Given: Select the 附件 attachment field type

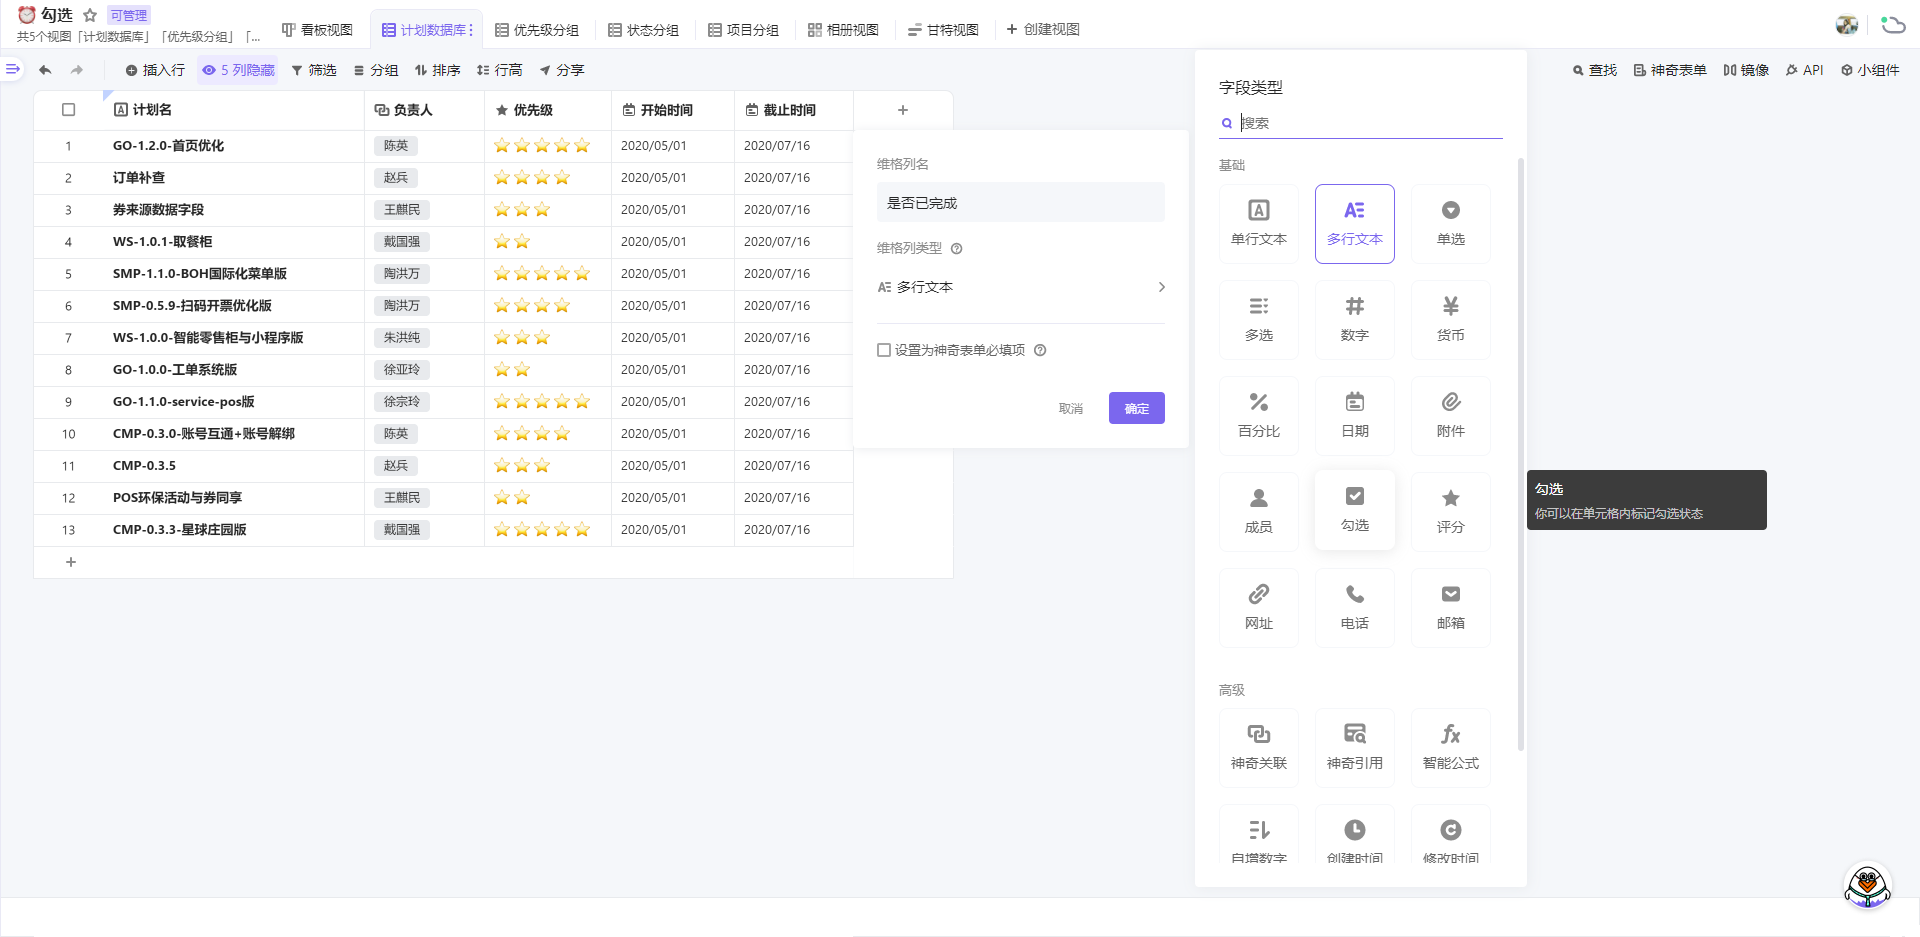Looking at the screenshot, I should [x=1450, y=415].
